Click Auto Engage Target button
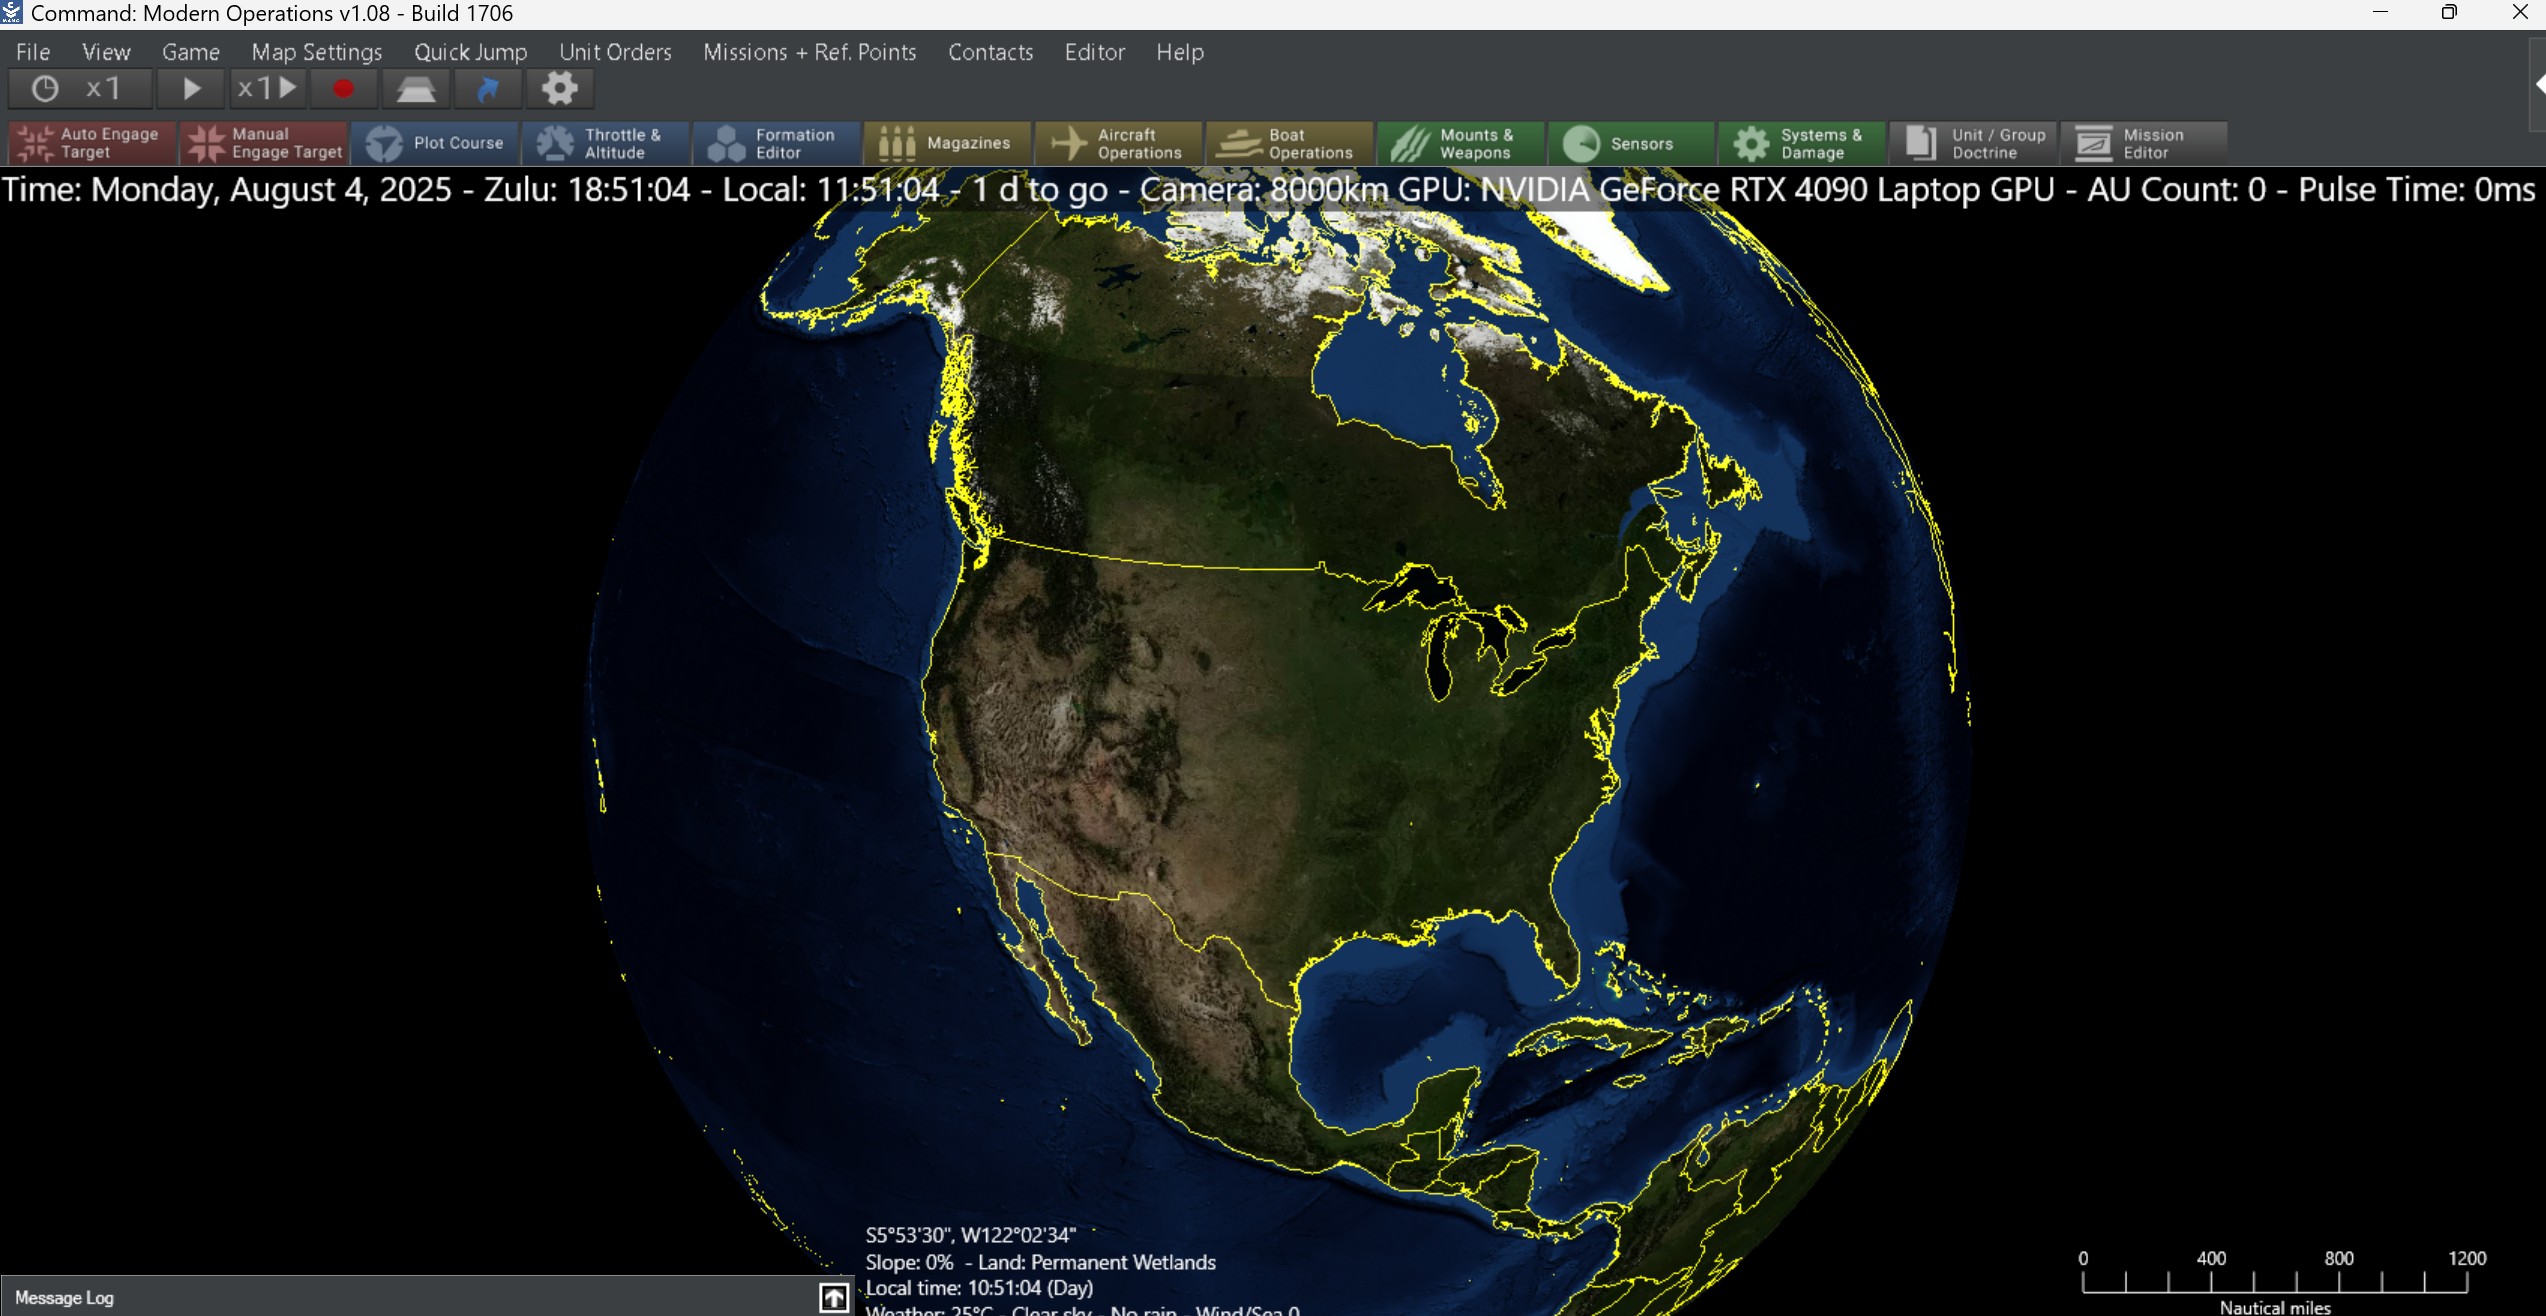Viewport: 2546px width, 1316px height. pos(92,143)
